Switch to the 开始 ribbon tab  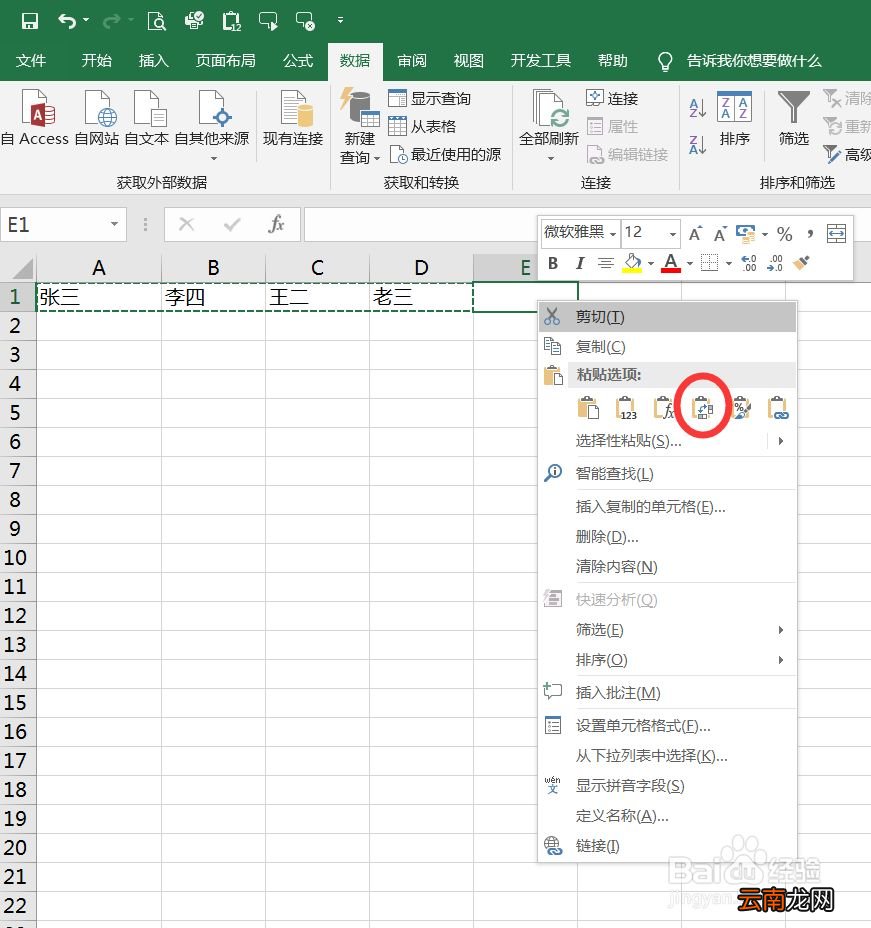click(x=96, y=61)
